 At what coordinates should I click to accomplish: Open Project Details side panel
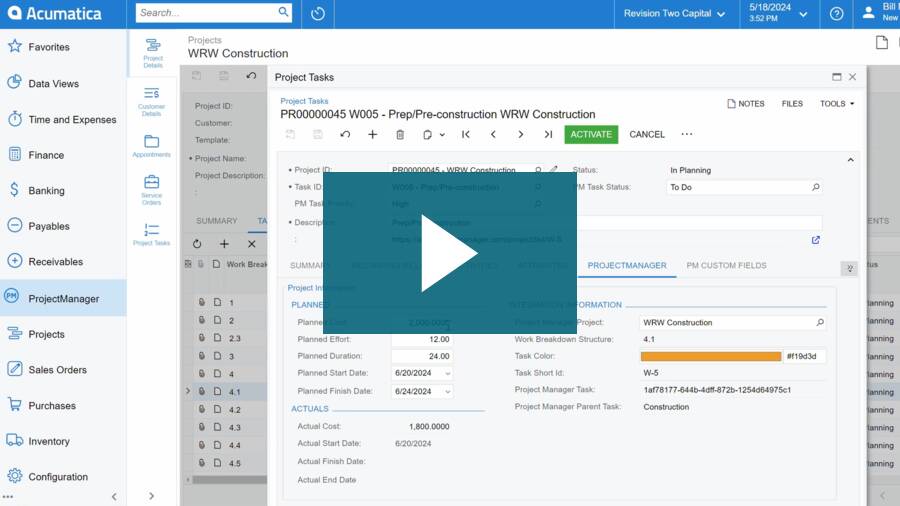pyautogui.click(x=153, y=53)
